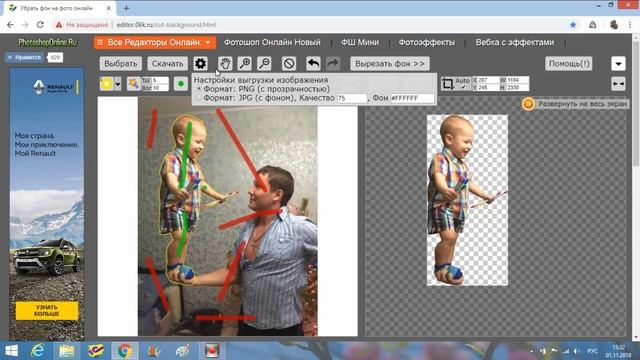
Task: Click the browser reload icon
Action: point(40,25)
